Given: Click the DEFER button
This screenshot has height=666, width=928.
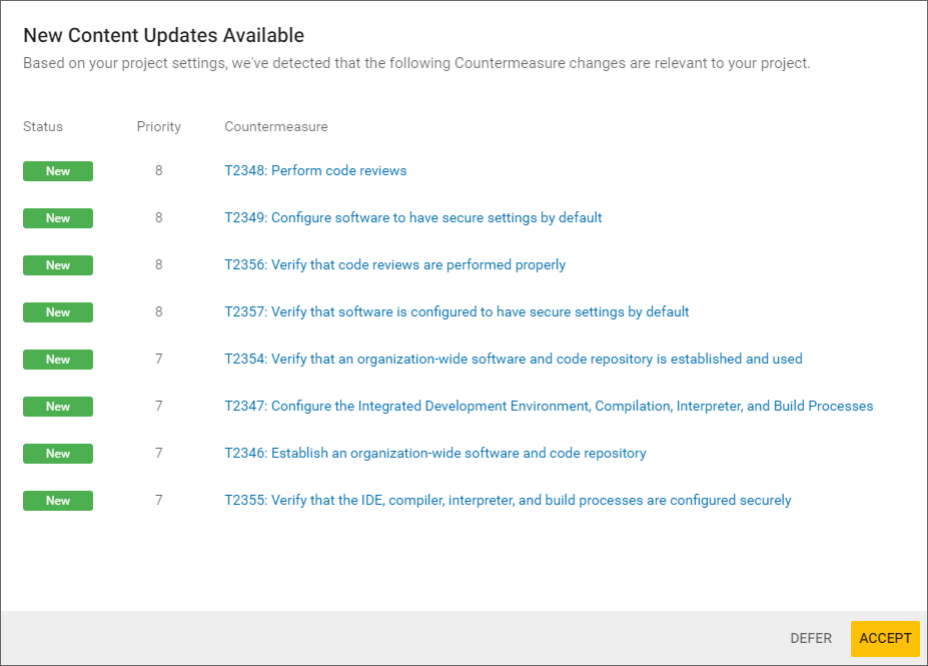Looking at the screenshot, I should coord(810,638).
